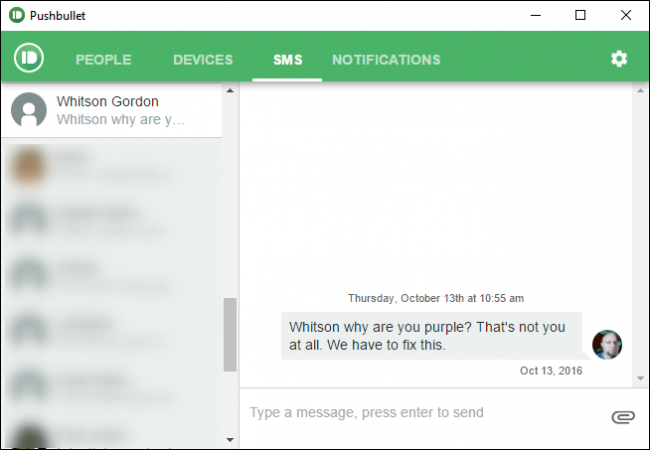Click scroll-up arrow of conversation list
Image resolution: width=650 pixels, height=450 pixels.
[x=230, y=90]
